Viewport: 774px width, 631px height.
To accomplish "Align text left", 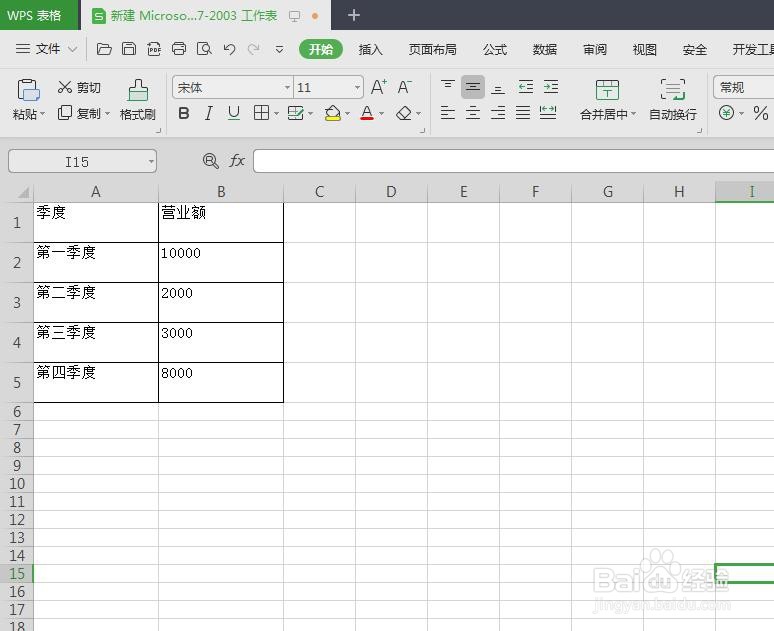I will (448, 113).
